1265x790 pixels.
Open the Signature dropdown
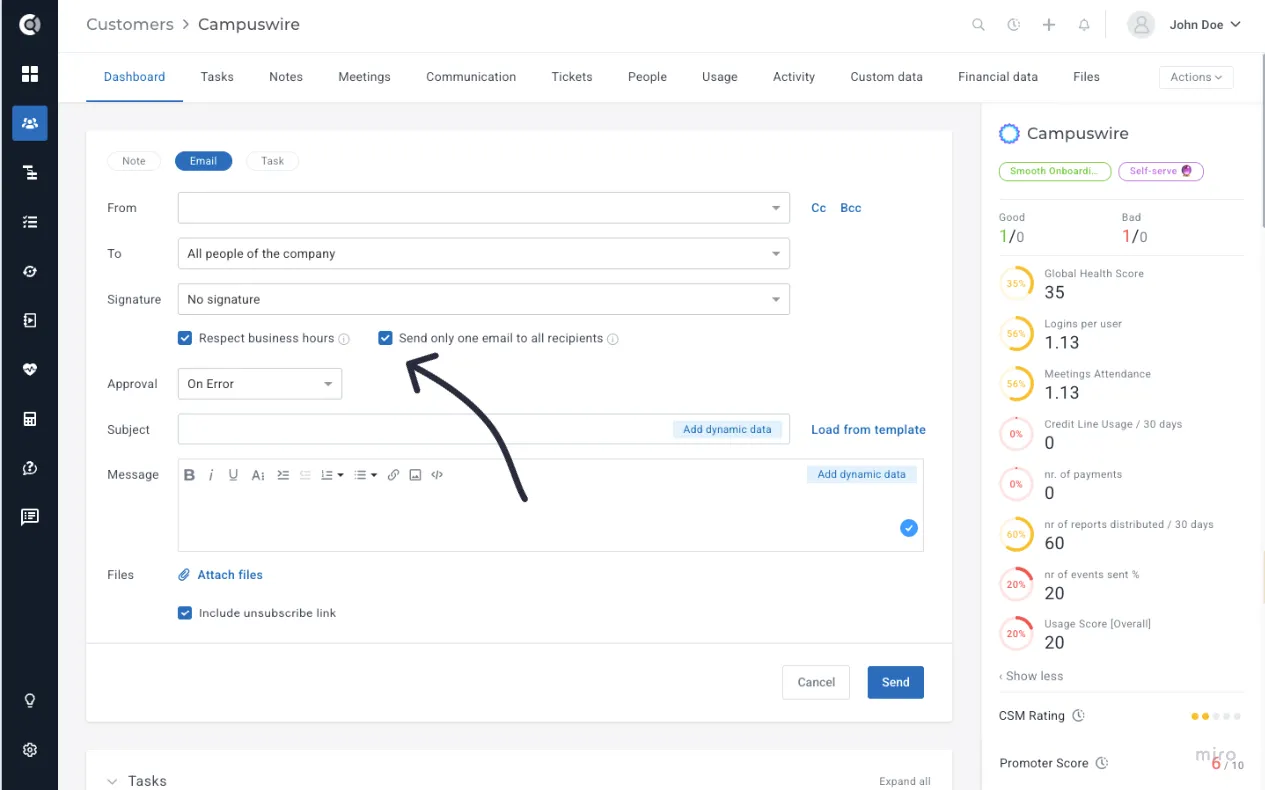(x=484, y=300)
